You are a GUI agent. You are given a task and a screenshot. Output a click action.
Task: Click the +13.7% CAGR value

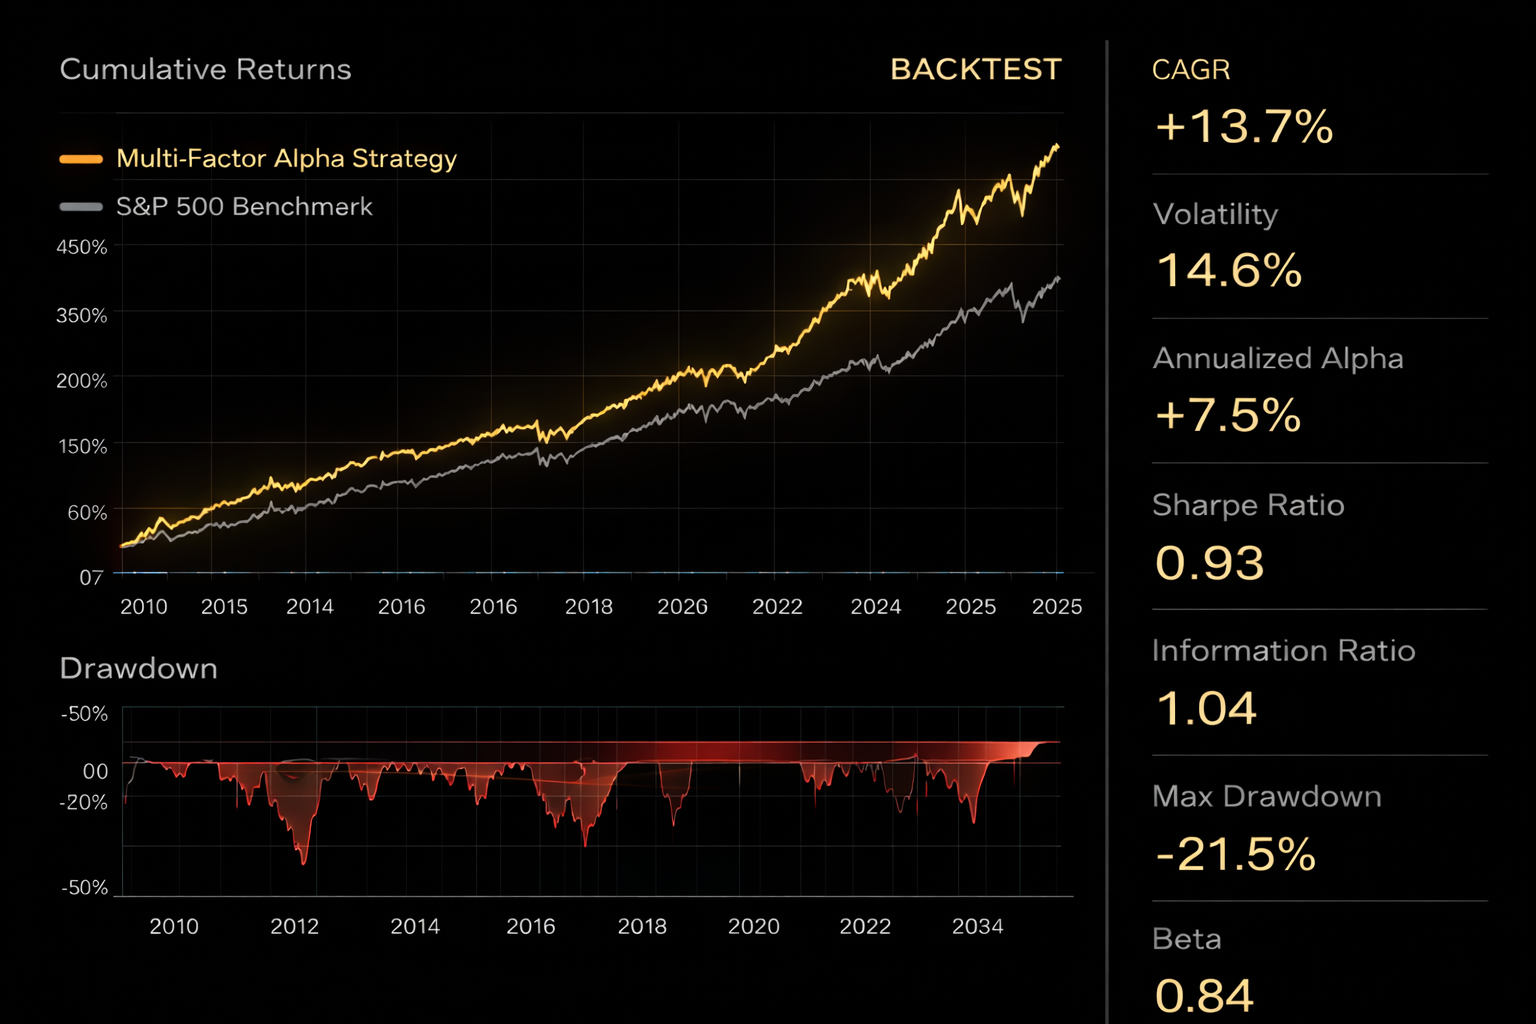pos(1243,126)
